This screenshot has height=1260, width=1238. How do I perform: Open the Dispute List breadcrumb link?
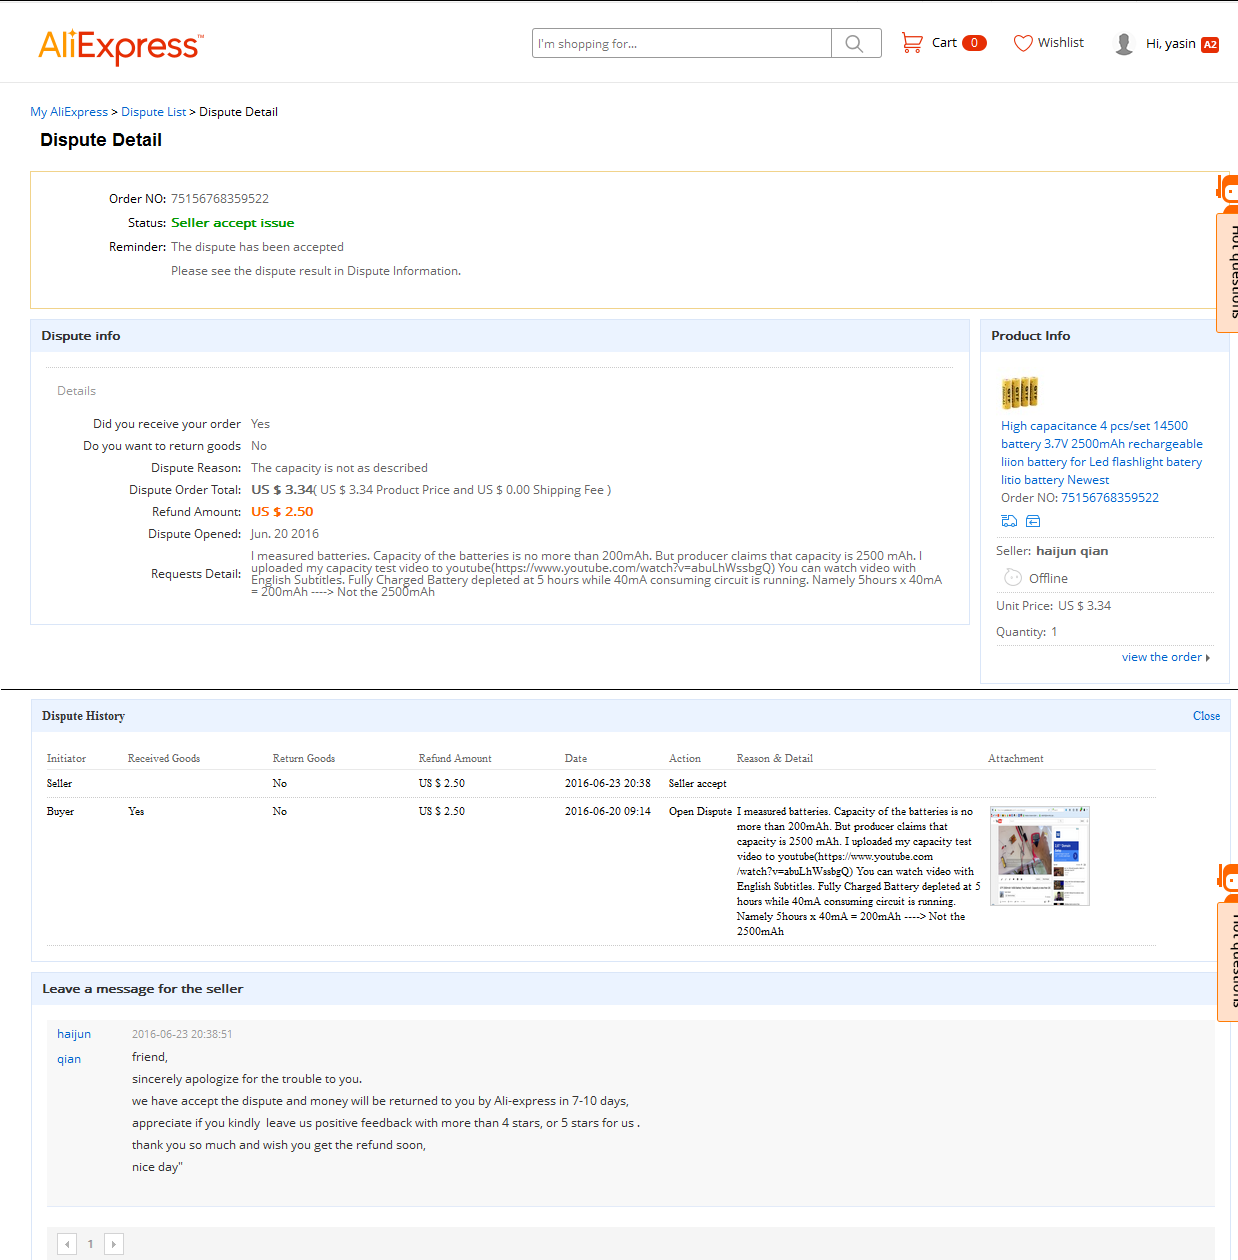[153, 112]
